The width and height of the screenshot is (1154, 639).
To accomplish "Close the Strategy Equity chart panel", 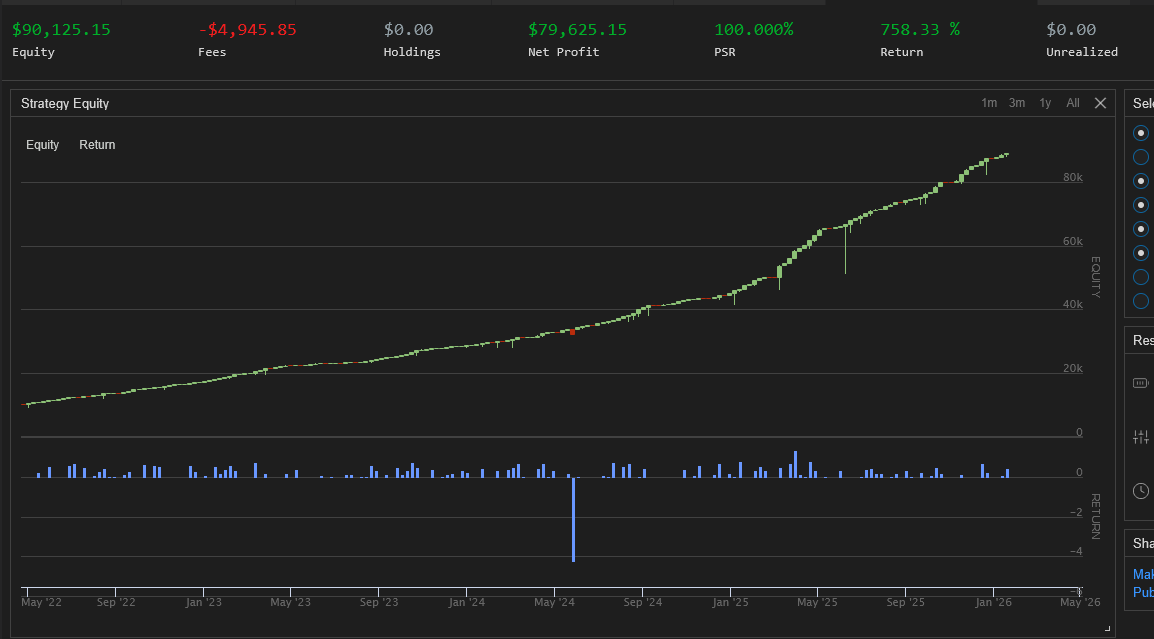I will (x=1100, y=103).
